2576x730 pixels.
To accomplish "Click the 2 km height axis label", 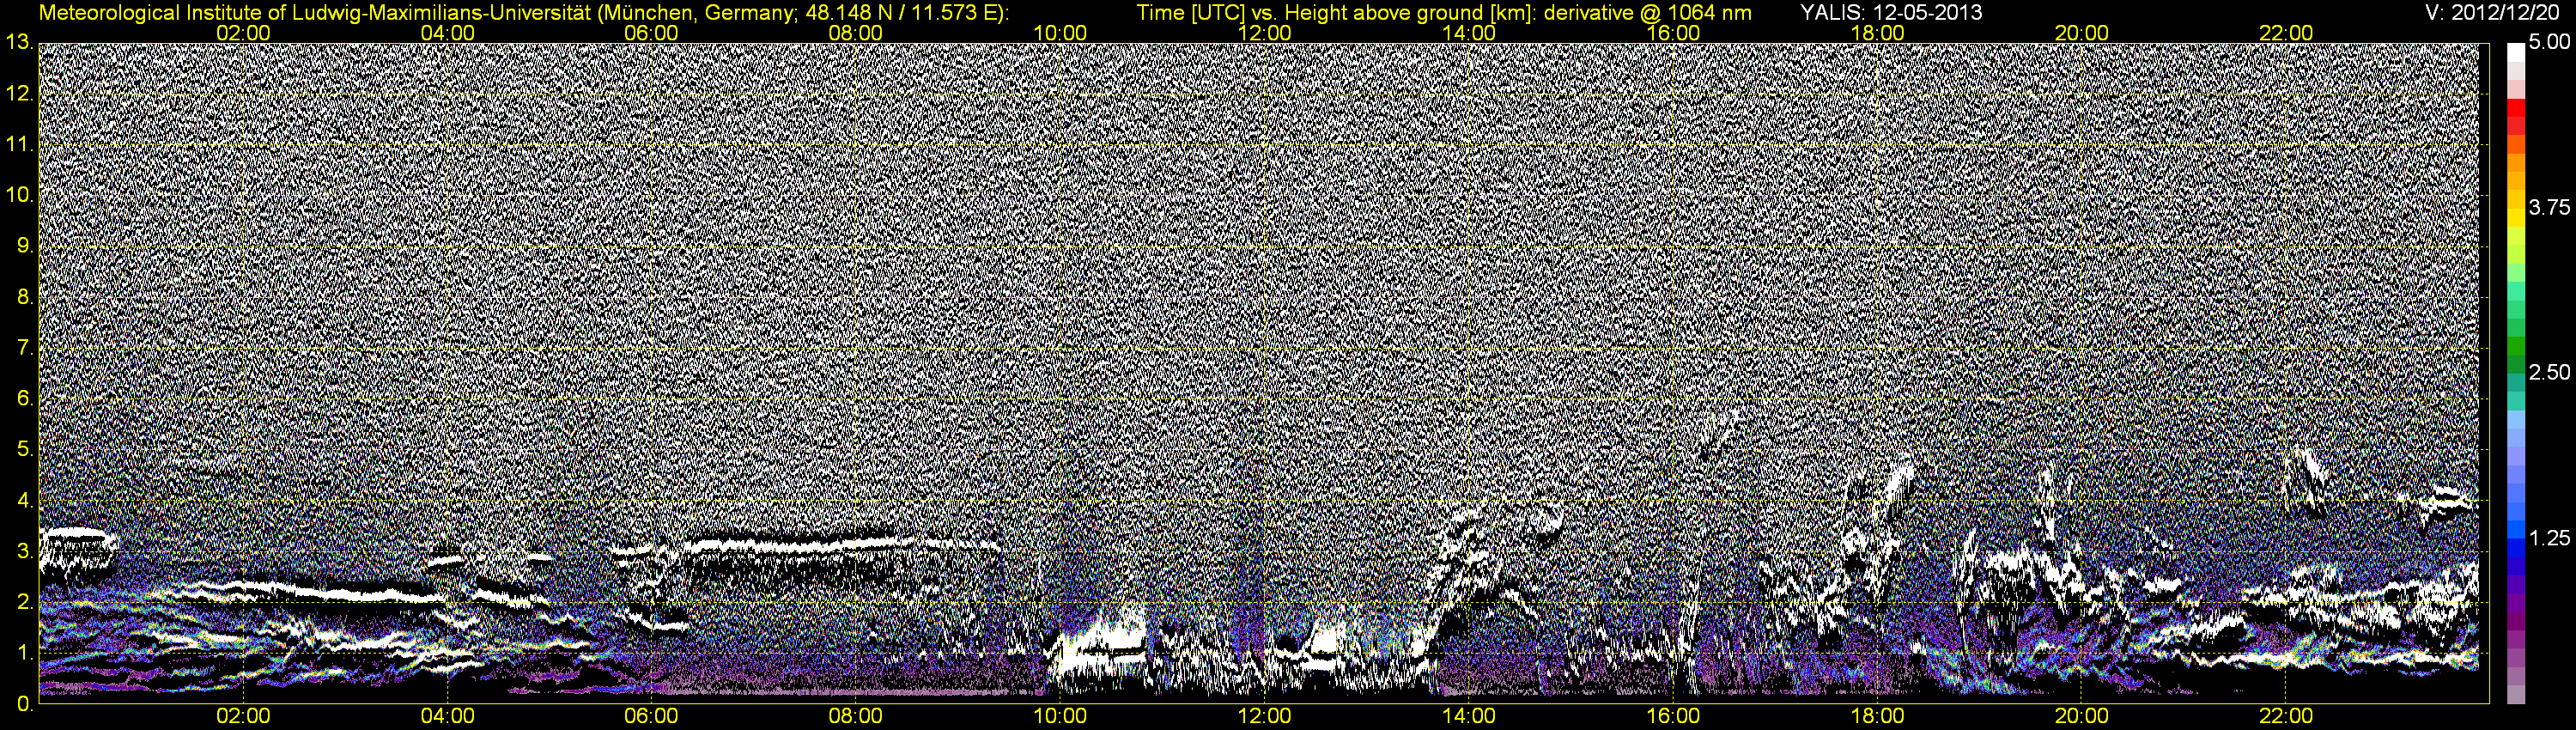I will coord(24,602).
